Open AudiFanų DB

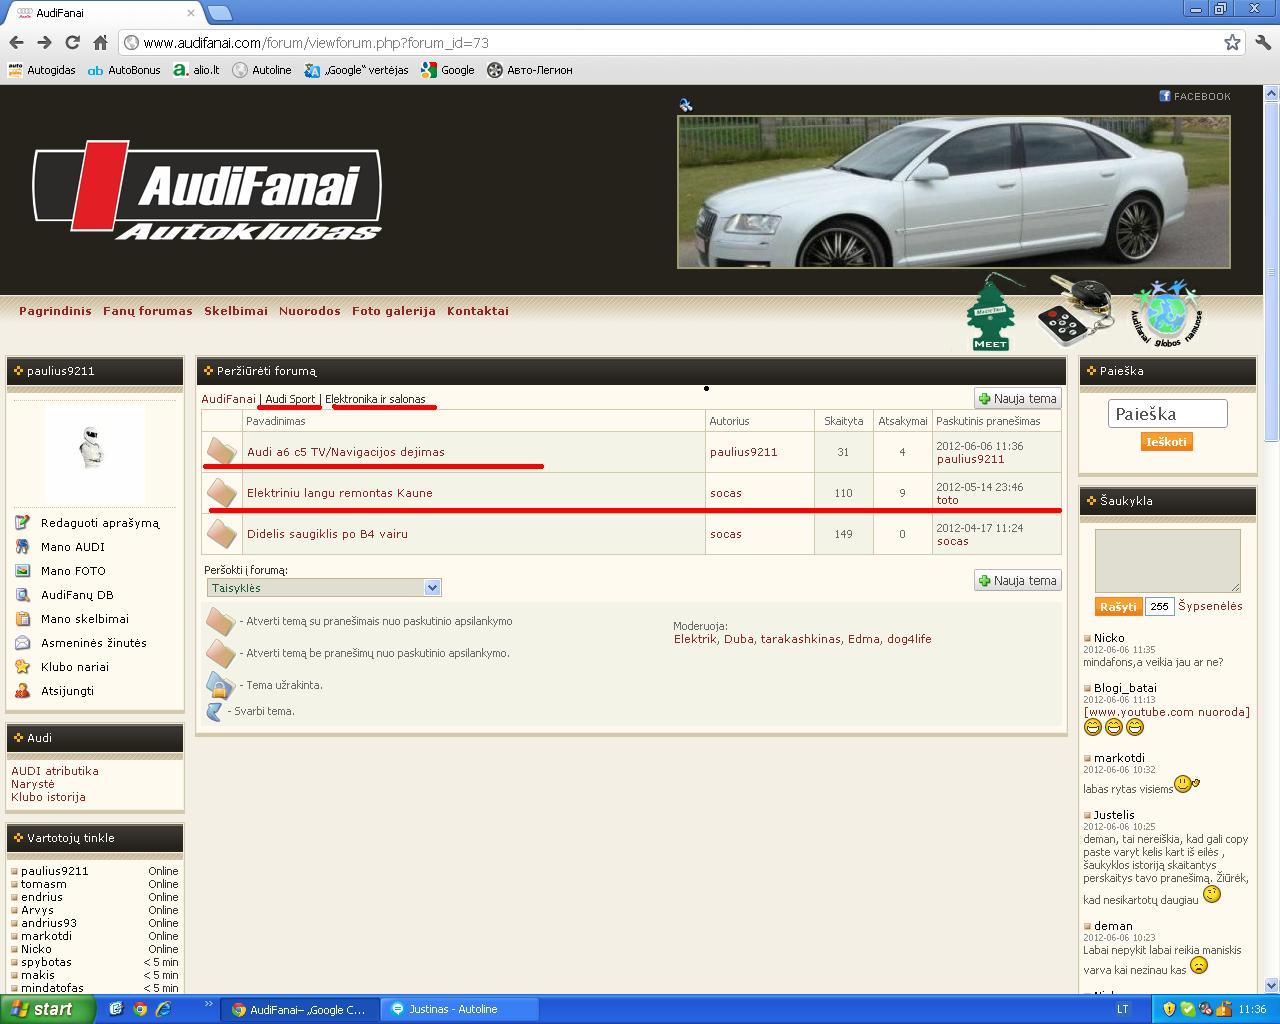[77, 595]
